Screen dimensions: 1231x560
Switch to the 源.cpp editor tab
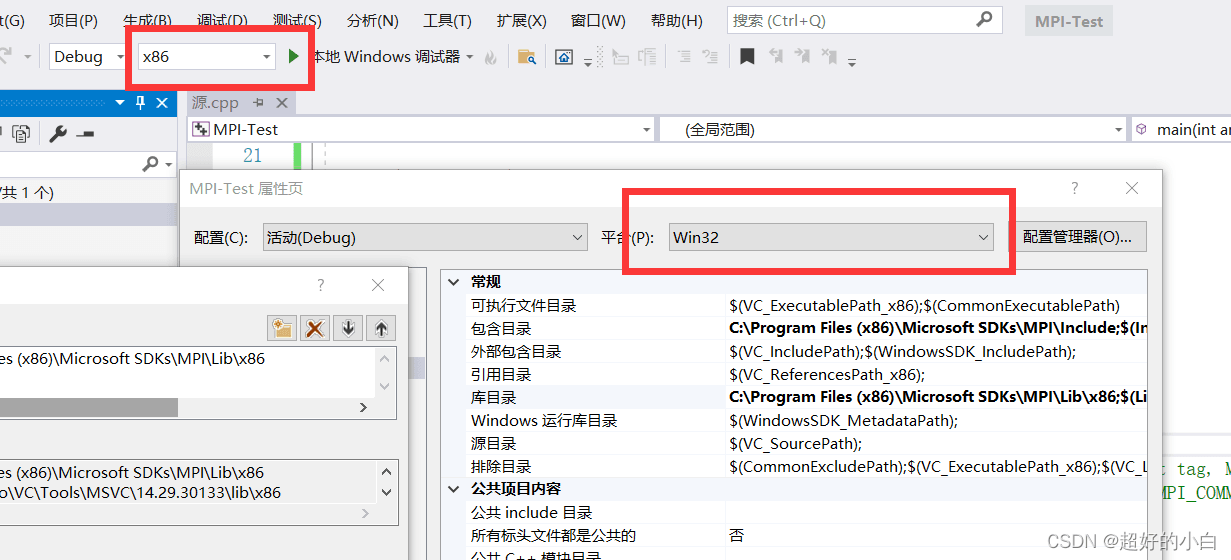215,103
